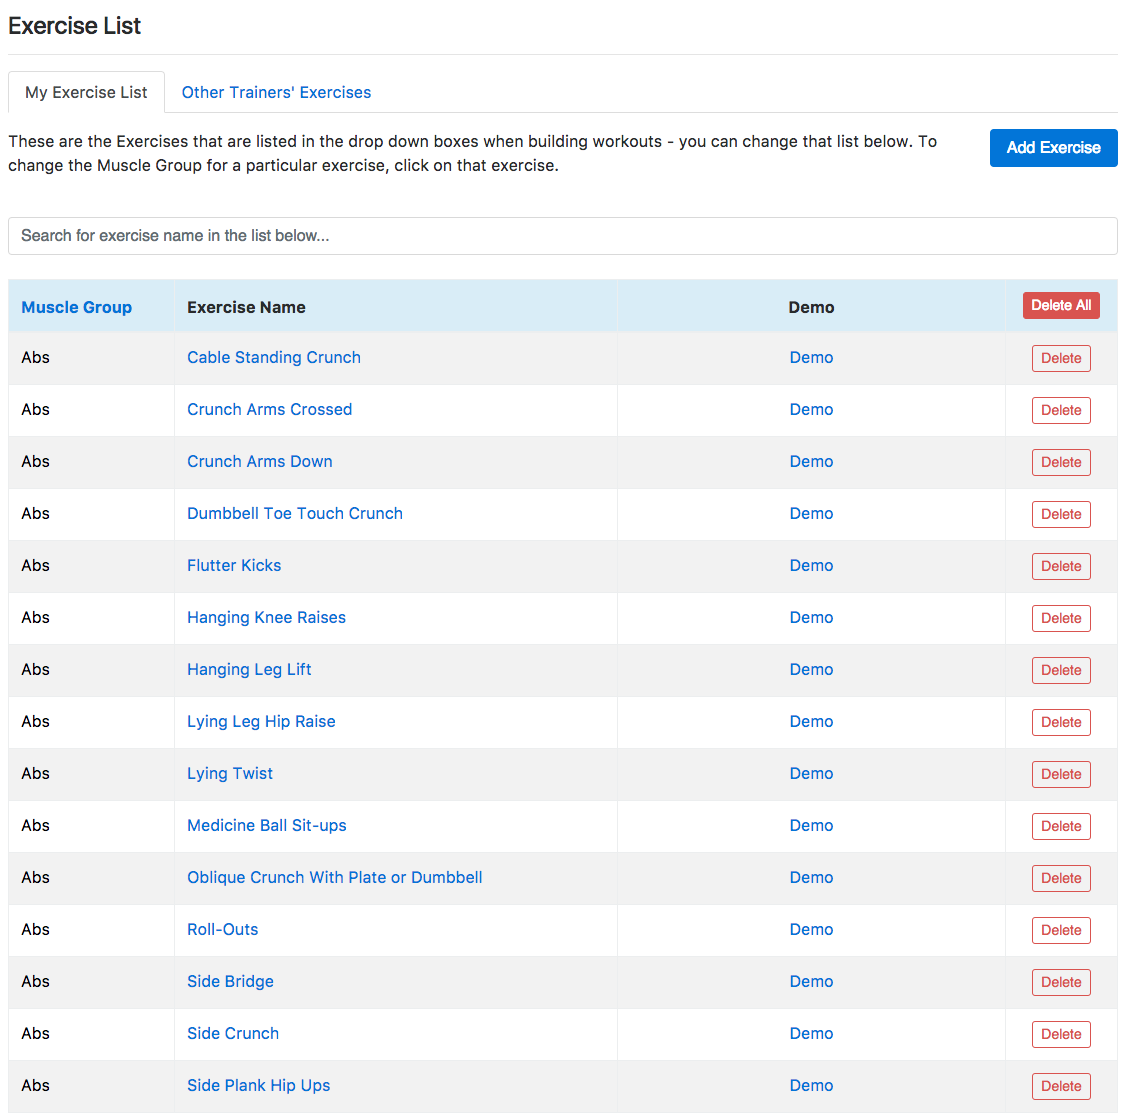Open Crunch Arms Down exercise

click(259, 461)
